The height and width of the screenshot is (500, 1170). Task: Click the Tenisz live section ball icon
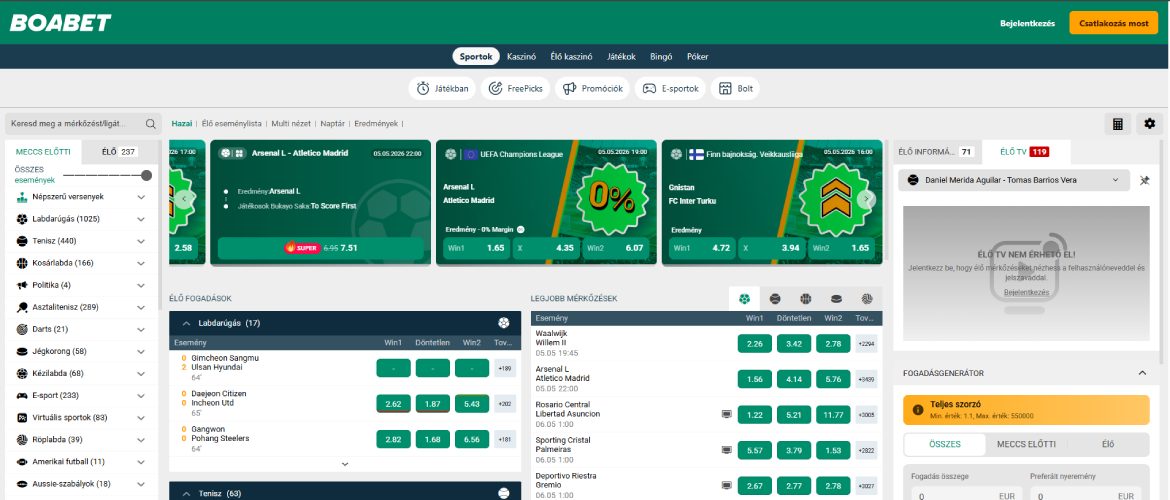(504, 493)
